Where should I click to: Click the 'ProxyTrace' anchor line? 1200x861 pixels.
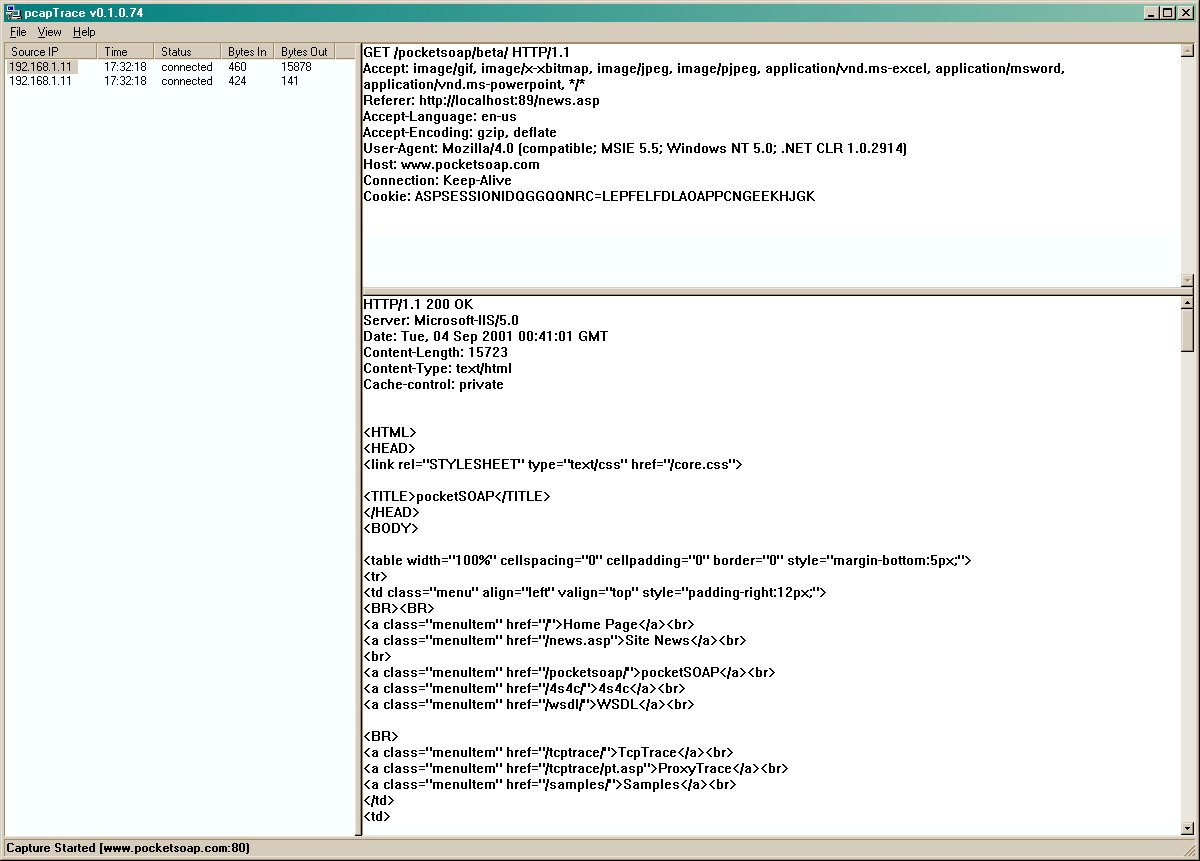[x=575, y=768]
